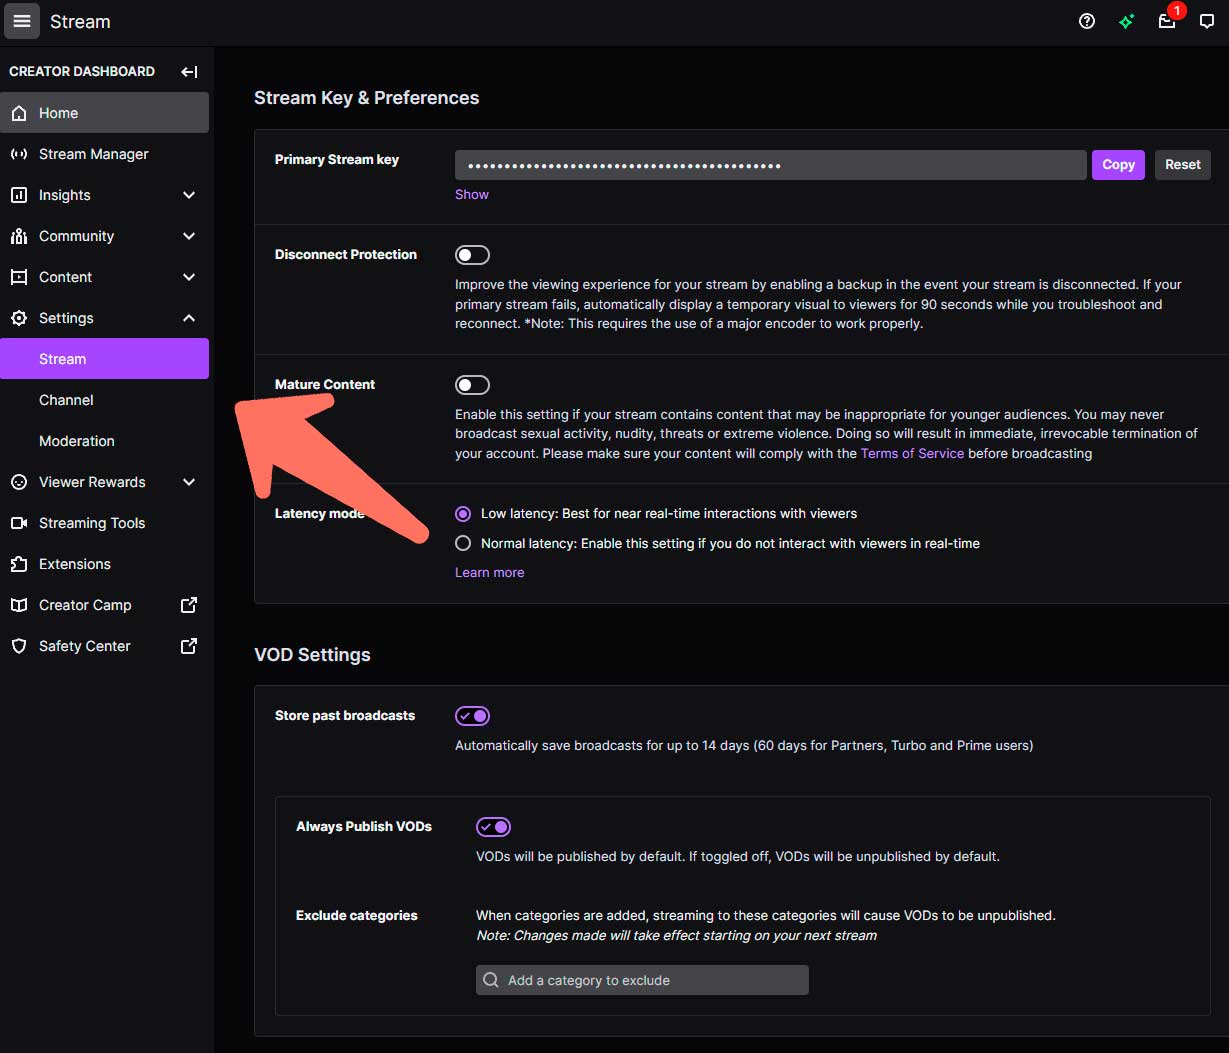Go to Home in sidebar
Image resolution: width=1229 pixels, height=1053 pixels.
click(105, 113)
